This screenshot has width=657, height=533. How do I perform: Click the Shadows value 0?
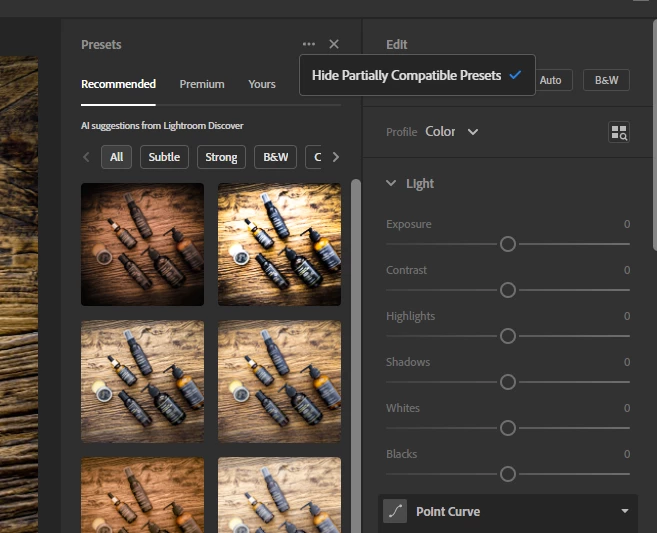627,362
